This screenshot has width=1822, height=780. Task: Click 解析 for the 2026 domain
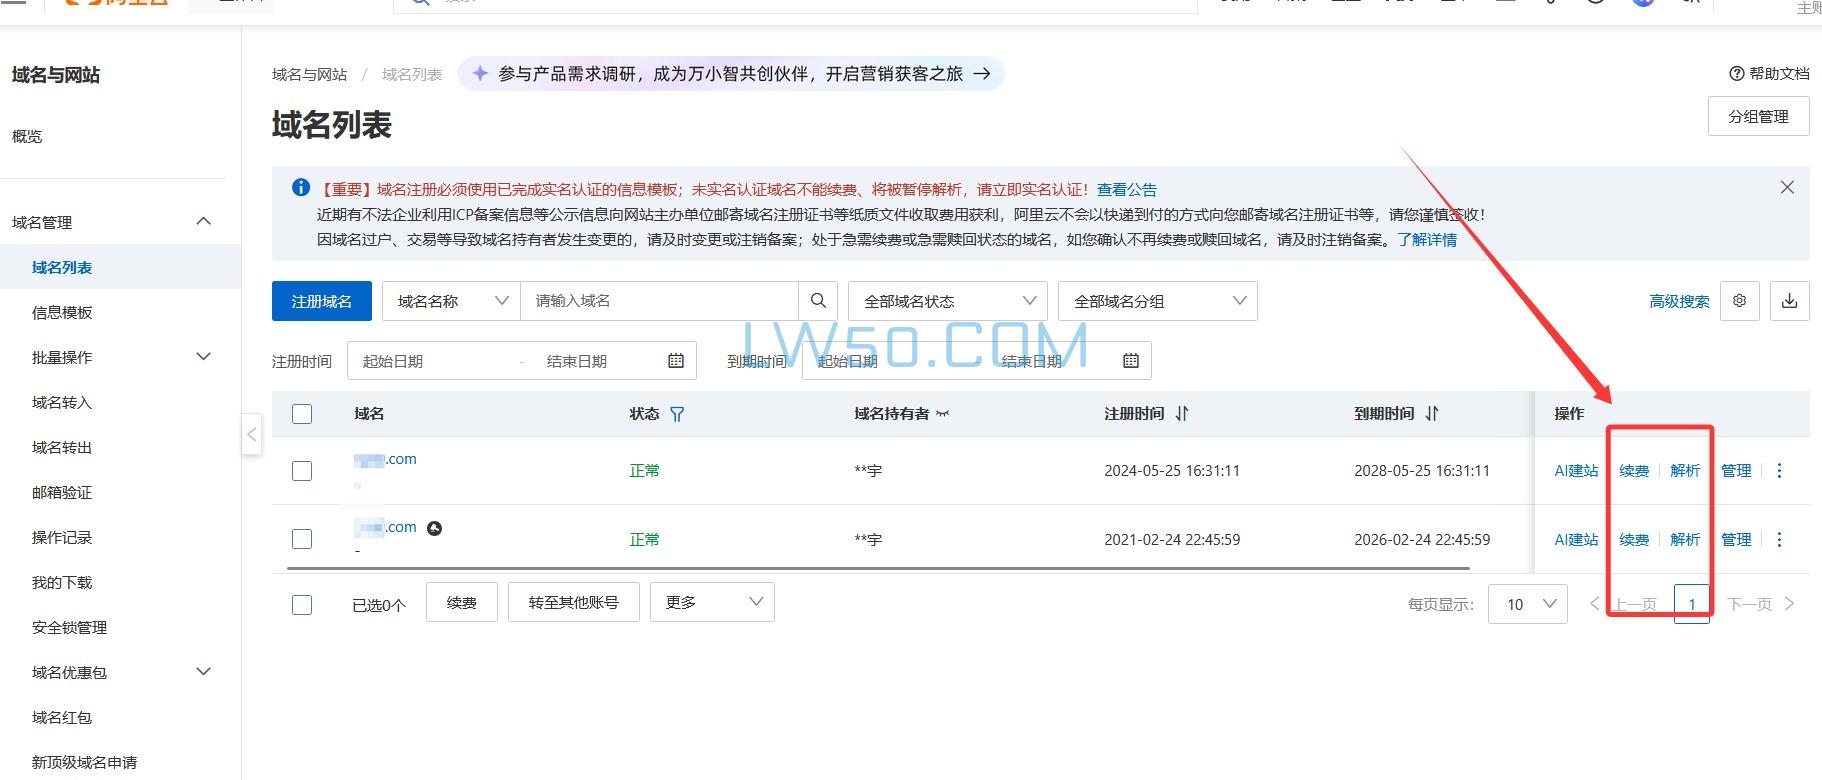(1685, 540)
